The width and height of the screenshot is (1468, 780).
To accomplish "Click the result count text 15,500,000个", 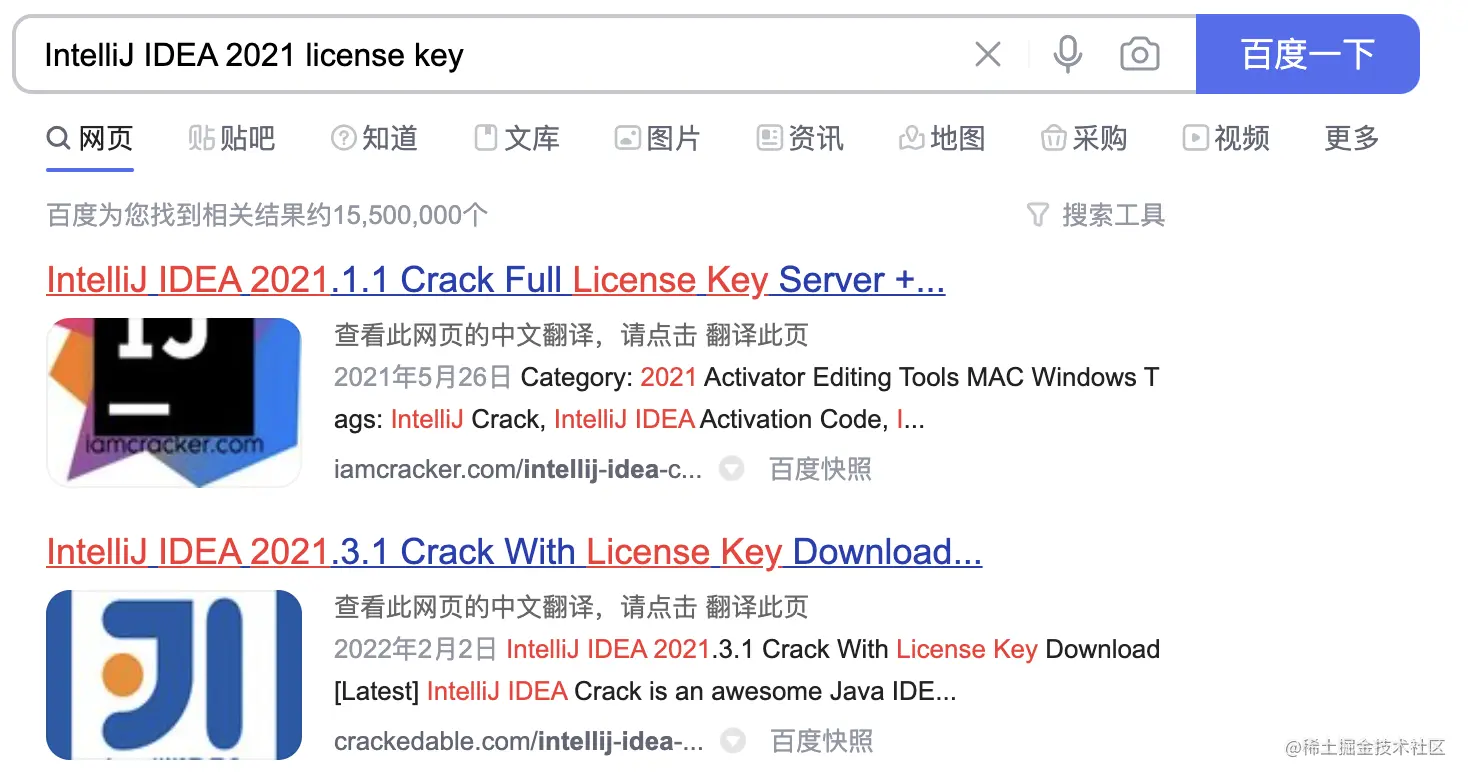I will click(410, 215).
